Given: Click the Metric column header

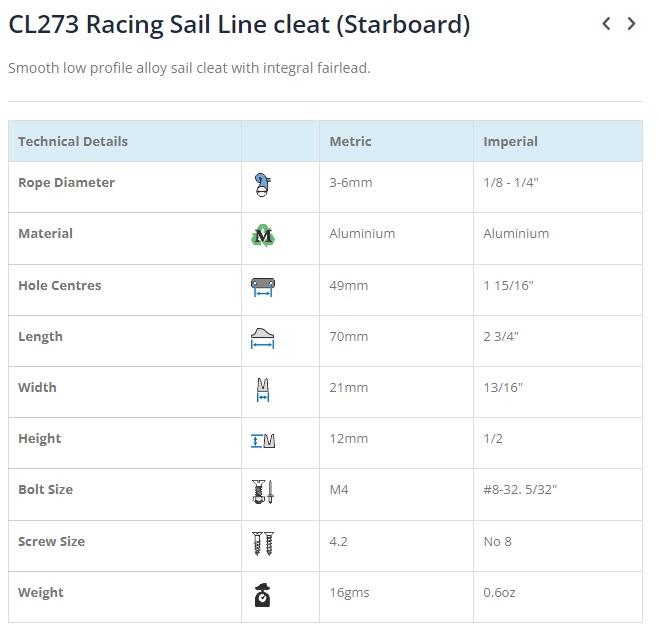Looking at the screenshot, I should (351, 142).
